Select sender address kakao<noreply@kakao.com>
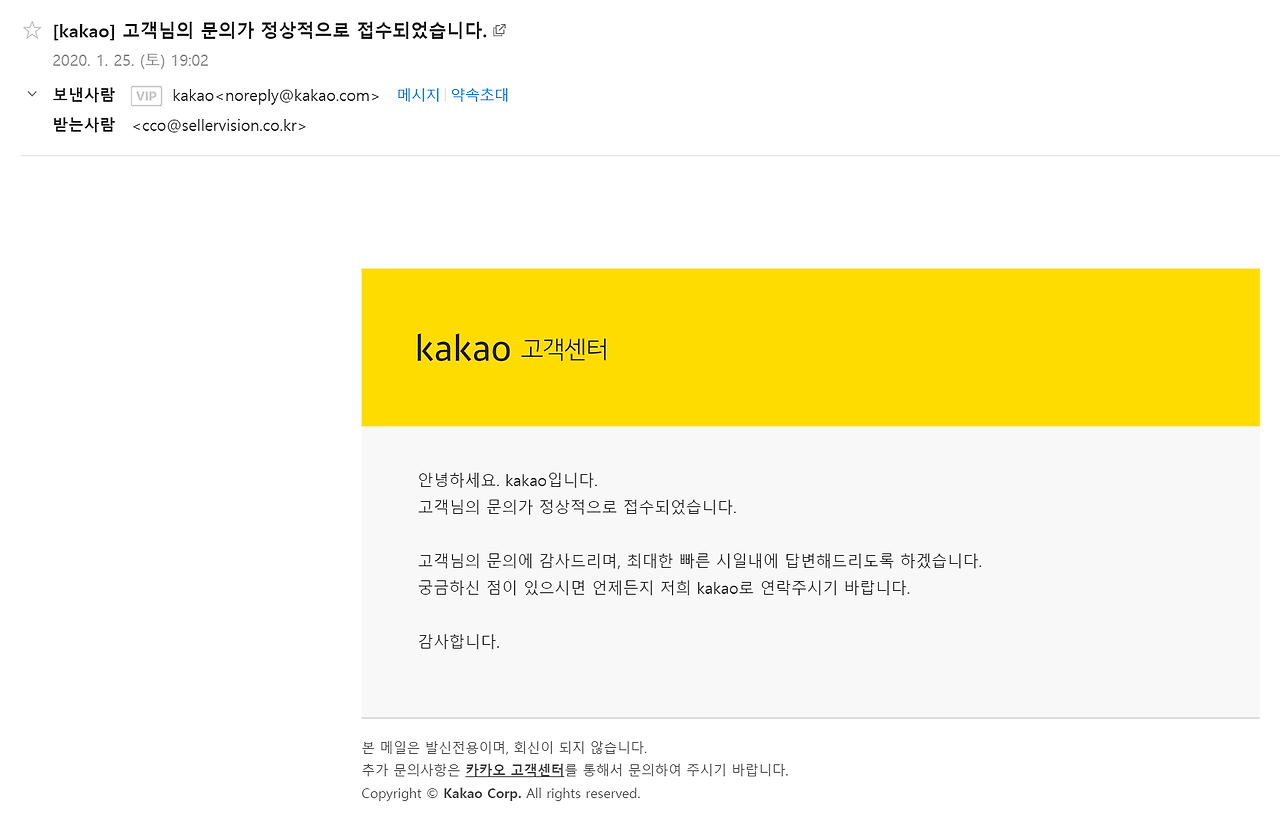Viewport: 1280px width, 825px height. [x=276, y=96]
